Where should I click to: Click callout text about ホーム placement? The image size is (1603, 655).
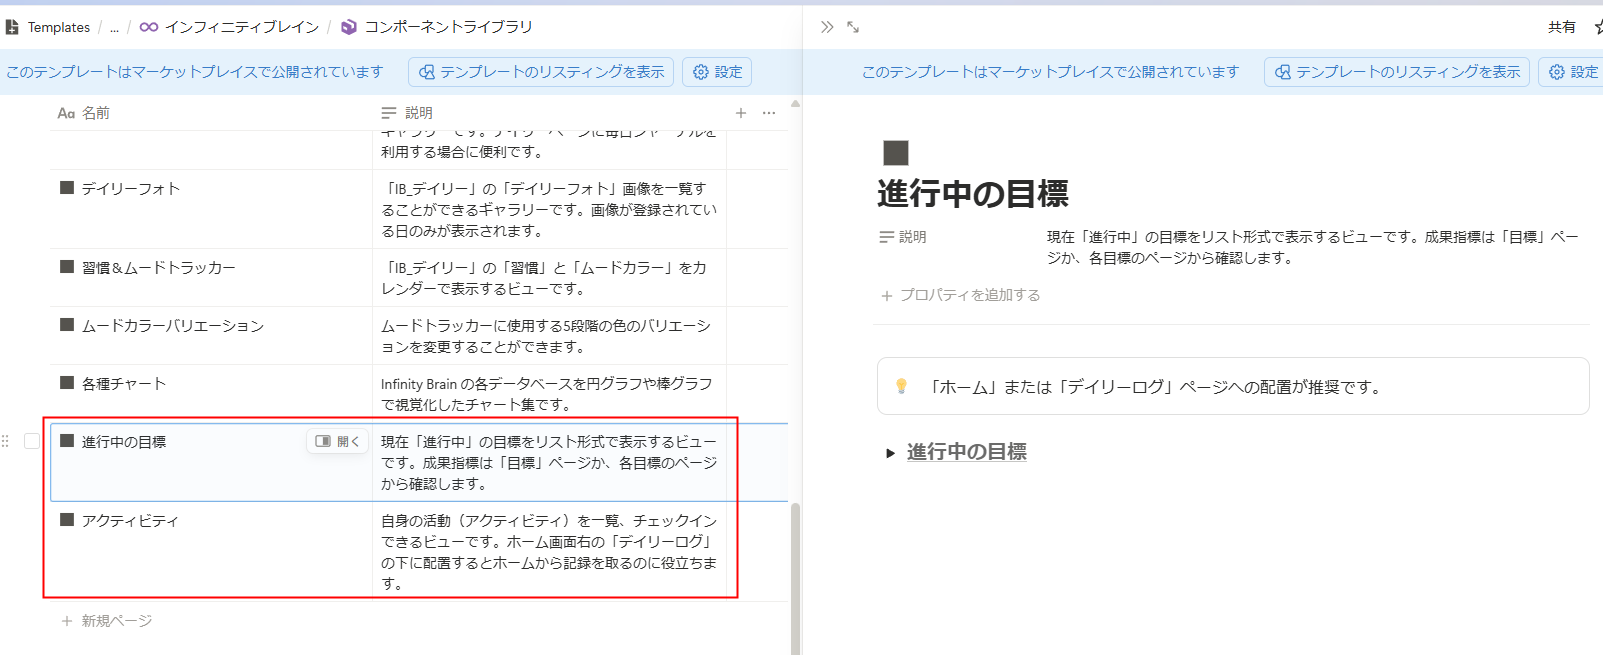coord(1154,387)
